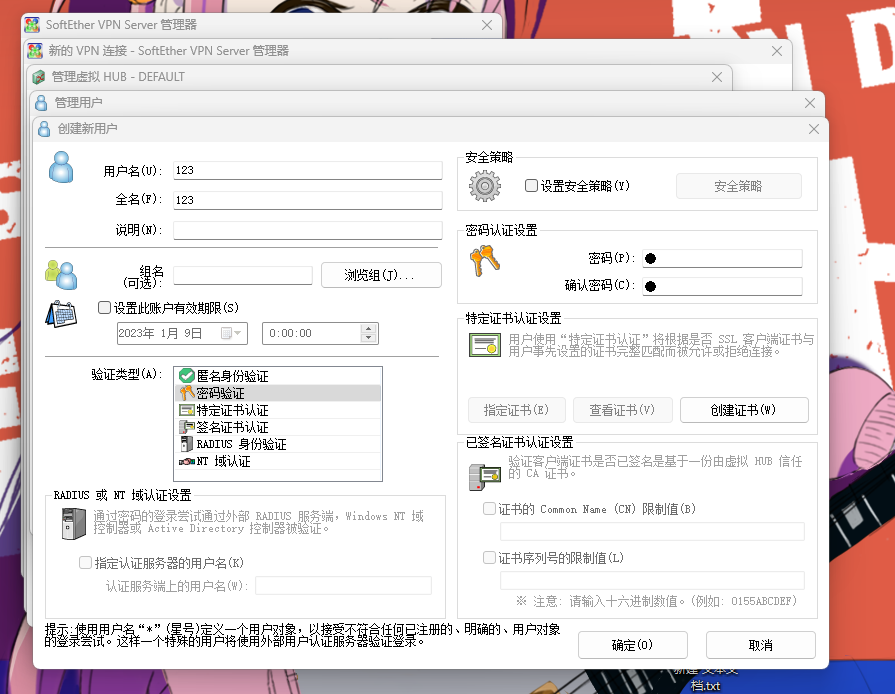The height and width of the screenshot is (694, 895).
Task: Toggle 设置安全策略 checkbox
Action: [x=531, y=185]
